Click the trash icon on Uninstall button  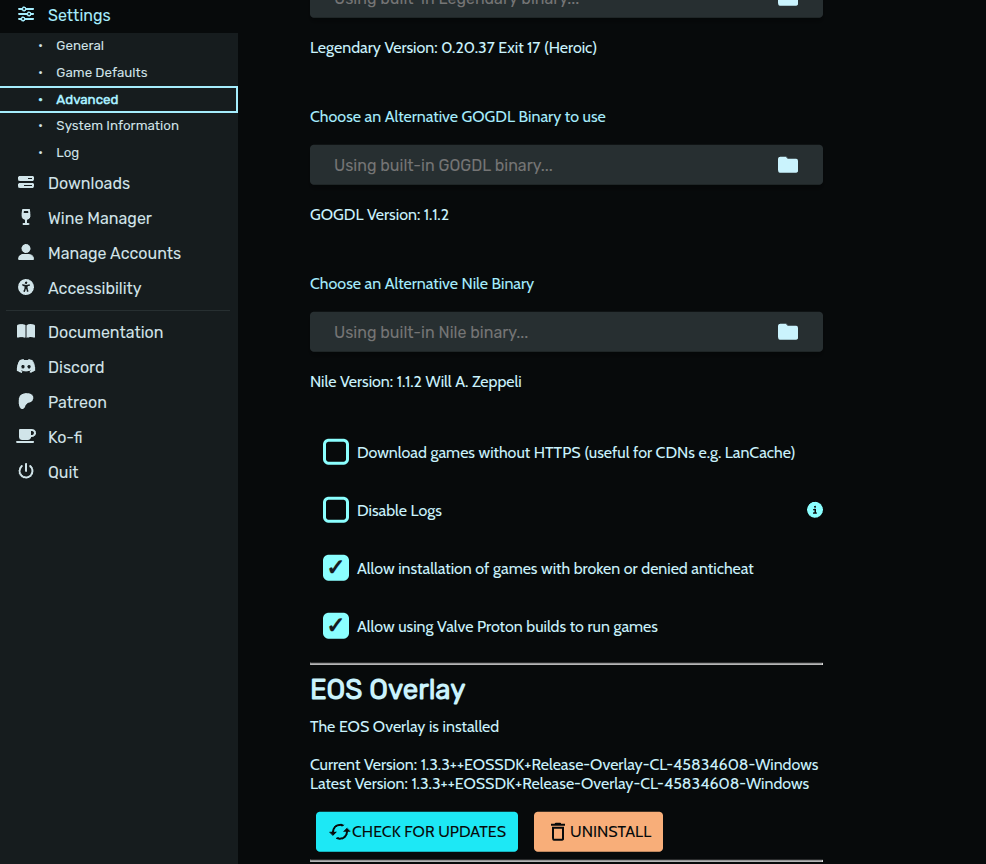pos(557,832)
